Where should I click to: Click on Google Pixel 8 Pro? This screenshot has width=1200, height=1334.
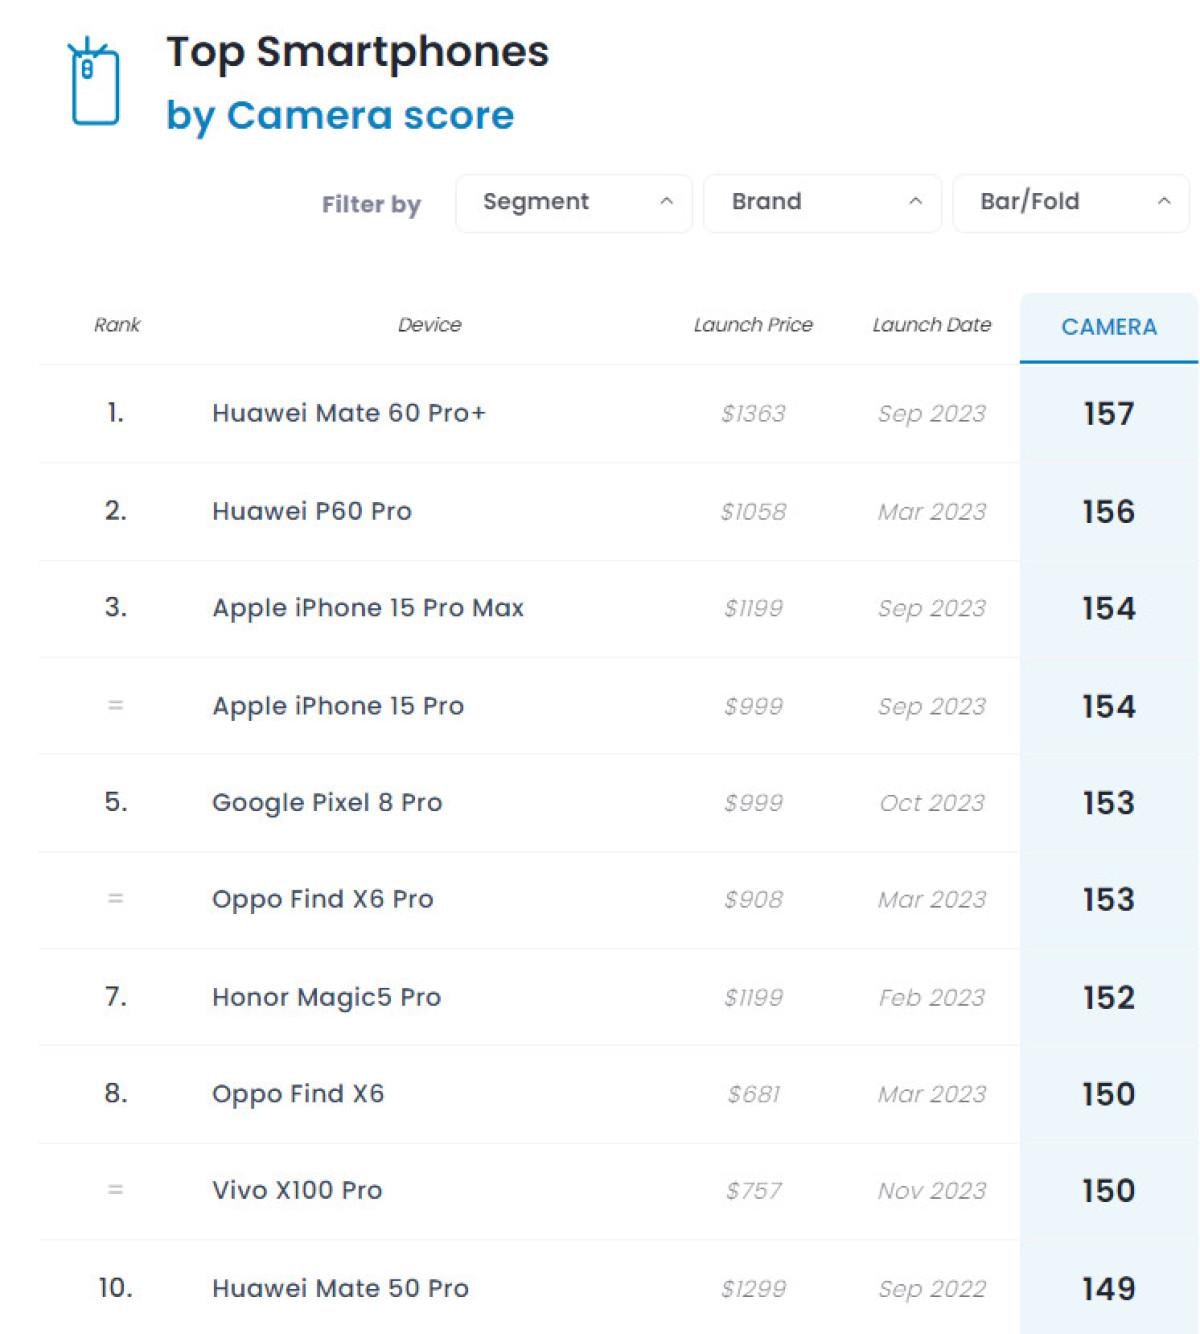pyautogui.click(x=327, y=803)
